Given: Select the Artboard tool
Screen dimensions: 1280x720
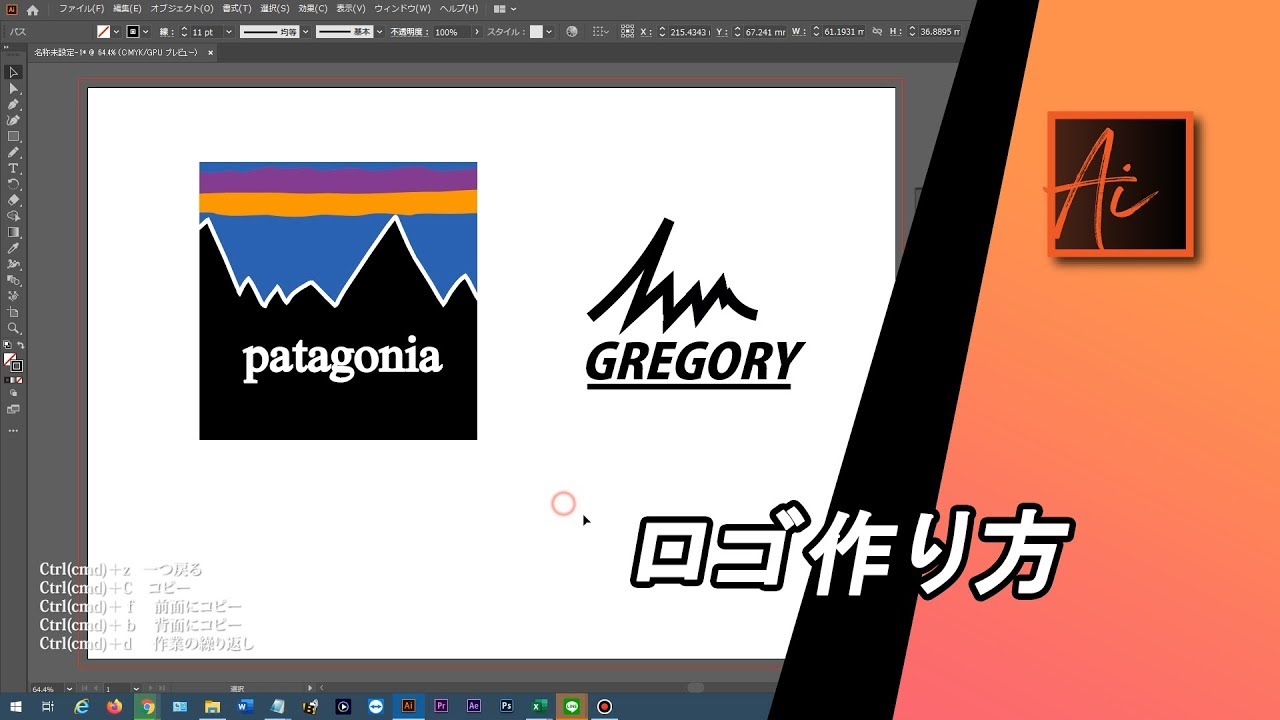Looking at the screenshot, I should [14, 312].
